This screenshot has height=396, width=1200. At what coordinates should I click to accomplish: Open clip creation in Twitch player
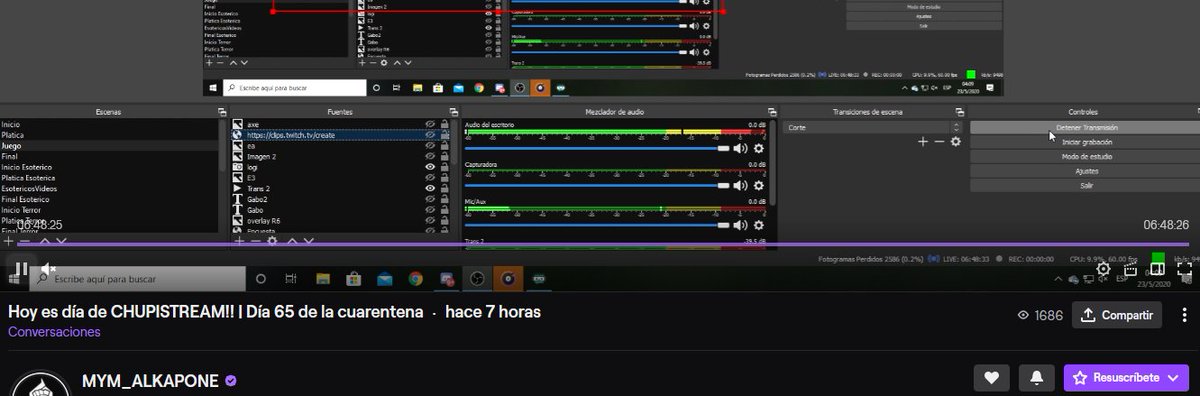[1131, 269]
